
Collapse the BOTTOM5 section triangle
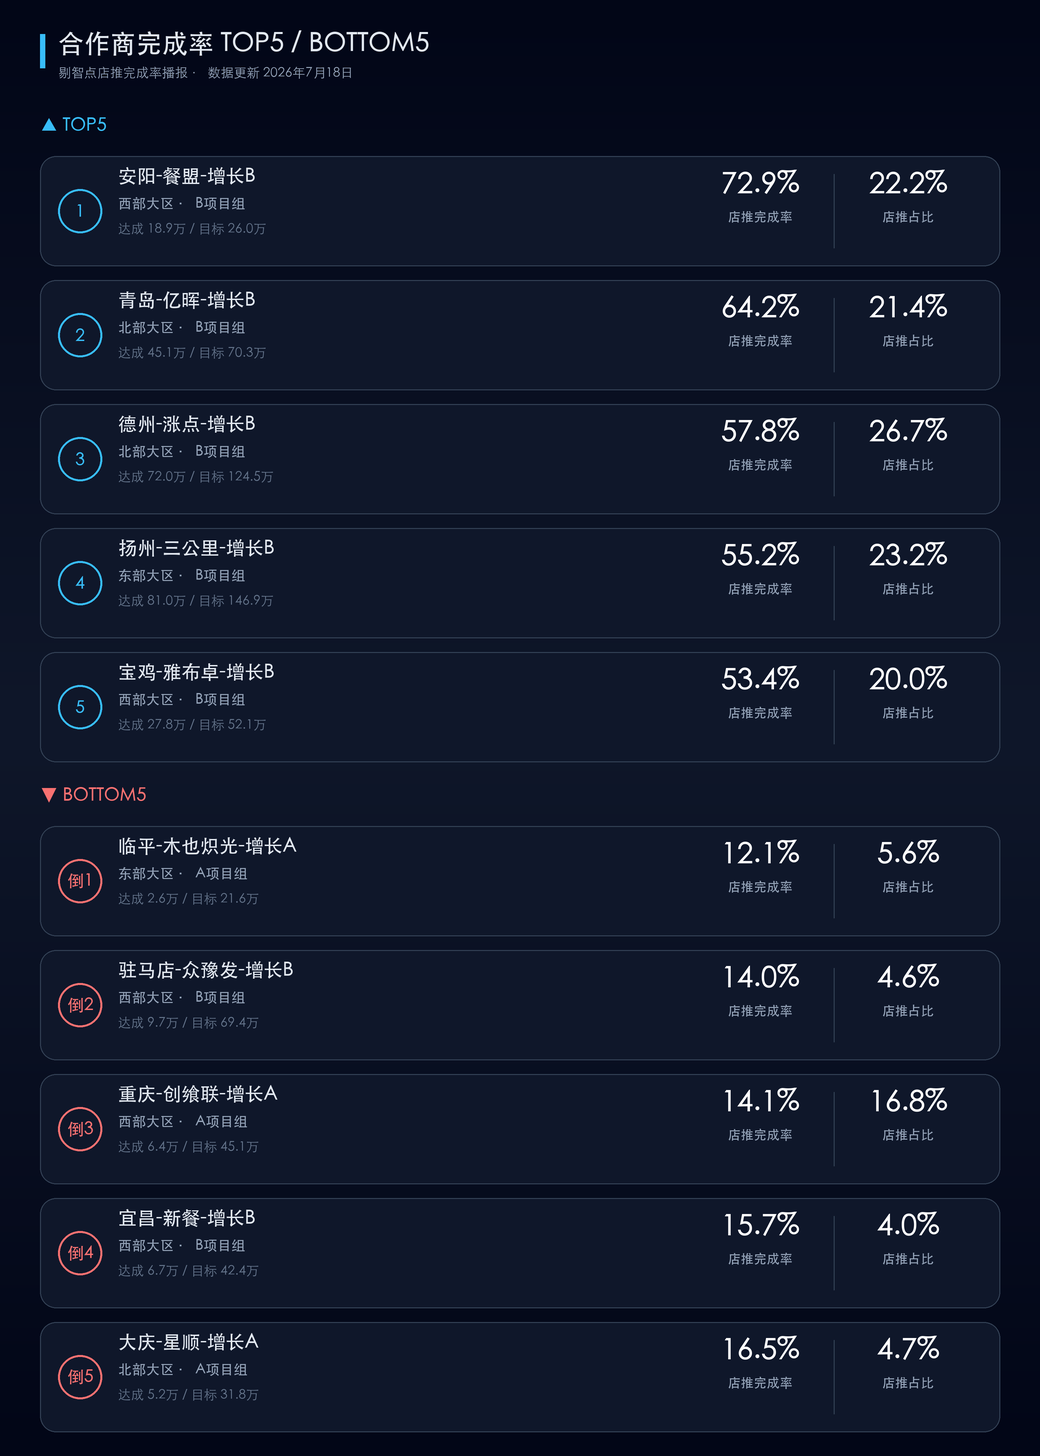tap(49, 795)
